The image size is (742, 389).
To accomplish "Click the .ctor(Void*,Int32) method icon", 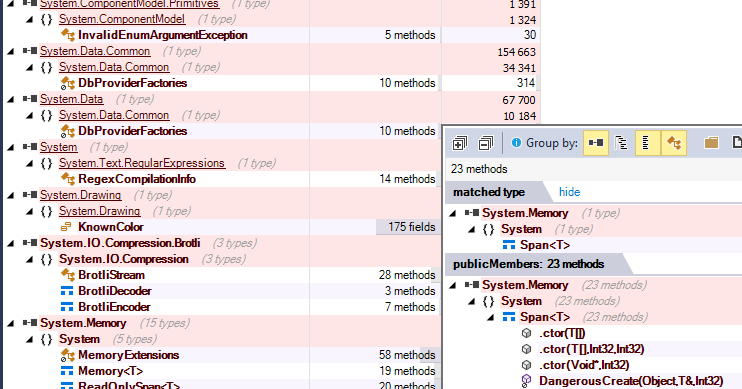I will (526, 365).
